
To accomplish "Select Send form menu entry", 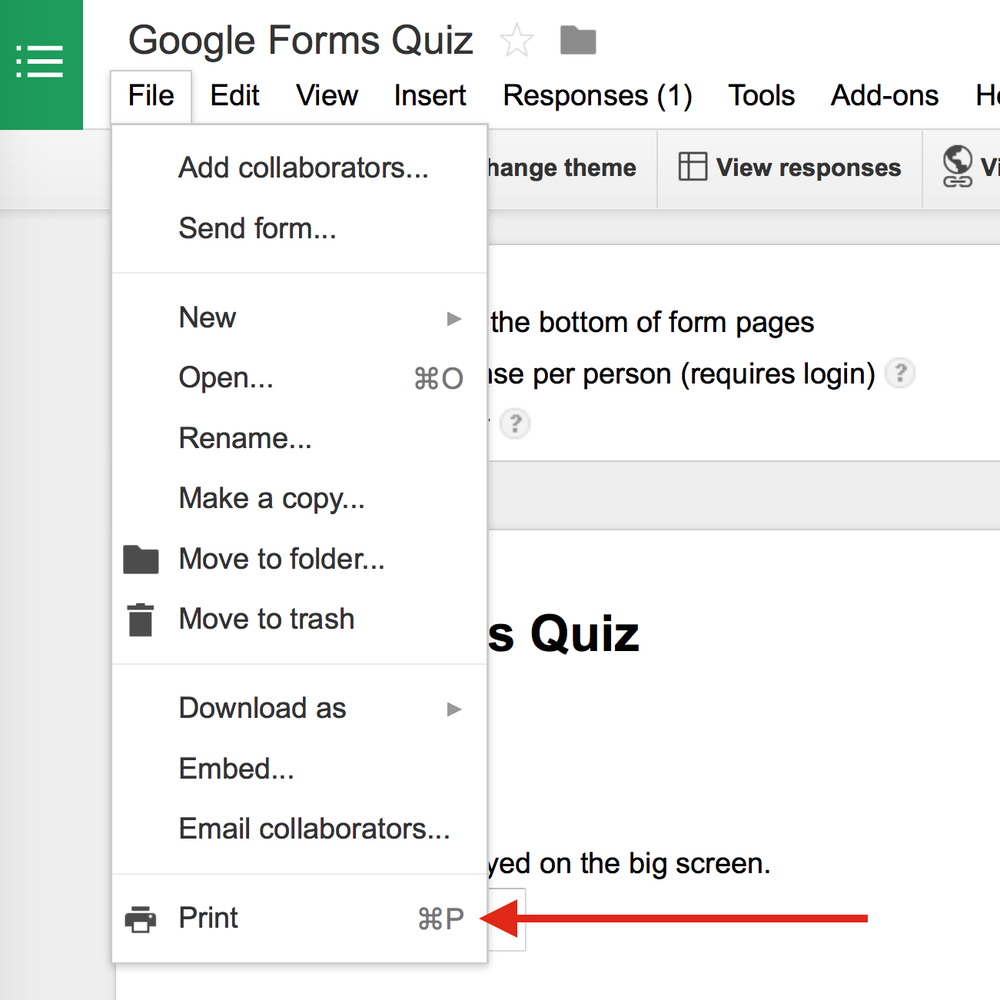I will pos(299,228).
